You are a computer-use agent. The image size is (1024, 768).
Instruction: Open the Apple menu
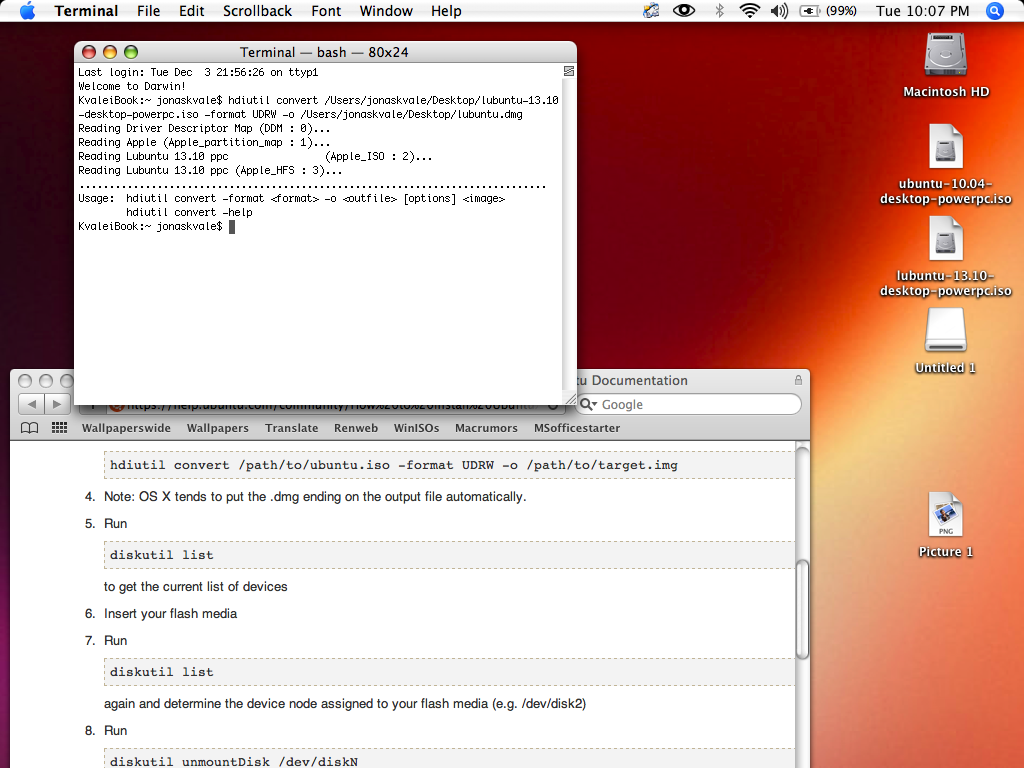point(27,10)
